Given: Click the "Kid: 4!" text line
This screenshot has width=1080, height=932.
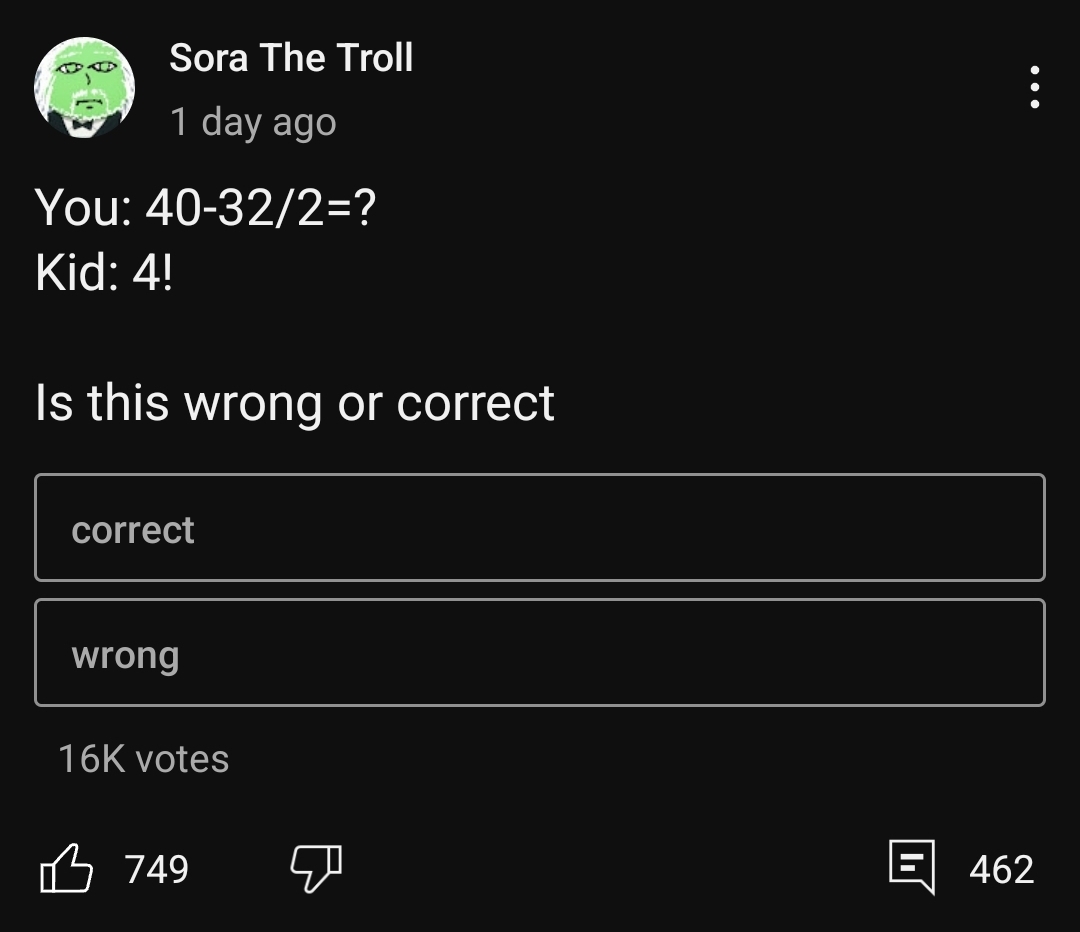Looking at the screenshot, I should coord(103,272).
